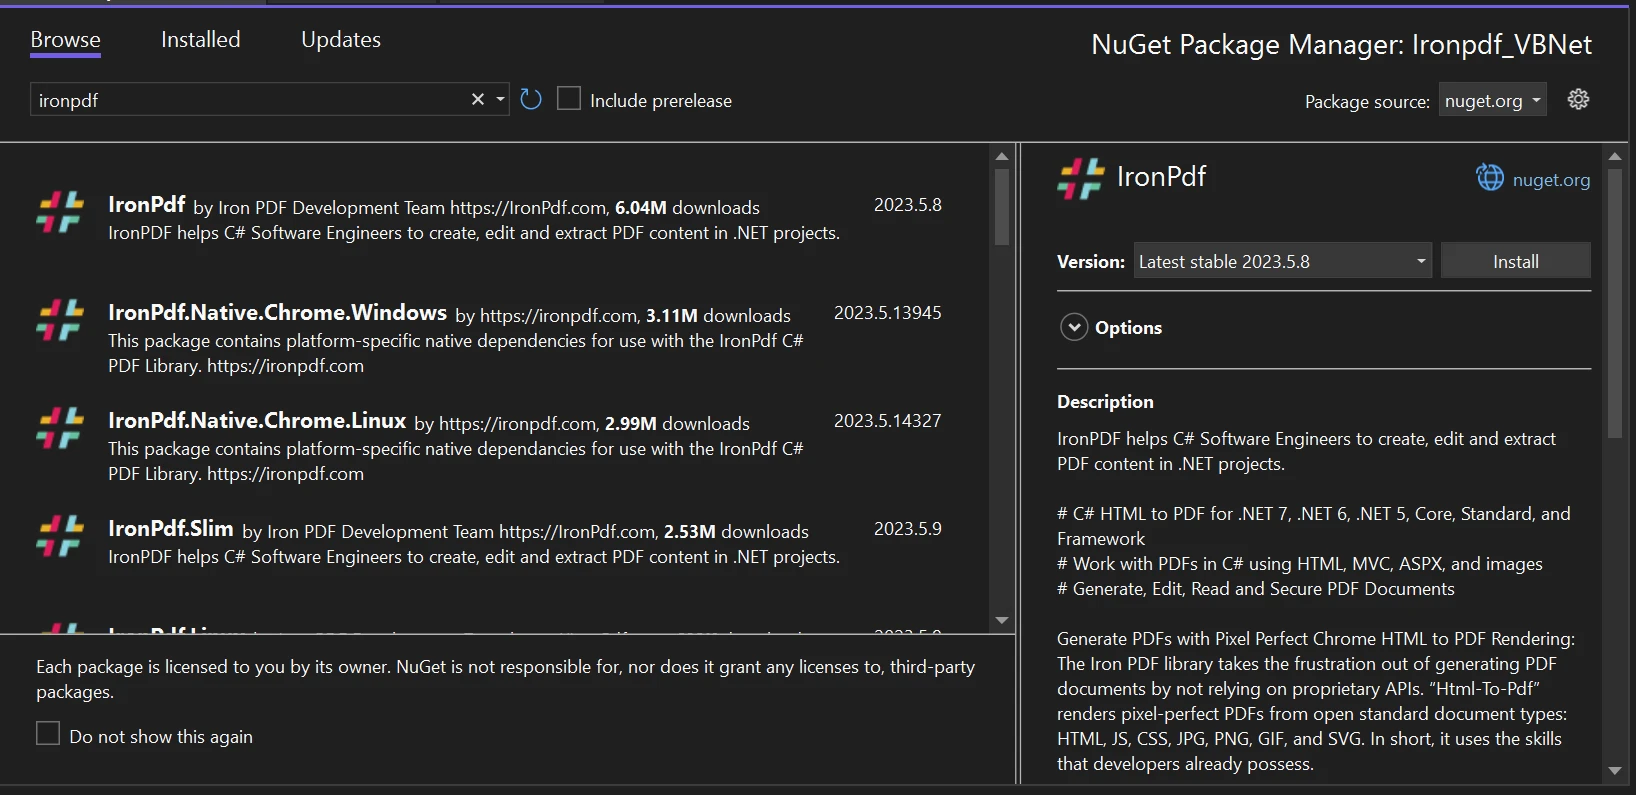Open the Version dropdown
This screenshot has height=795, width=1636.
pos(1282,261)
